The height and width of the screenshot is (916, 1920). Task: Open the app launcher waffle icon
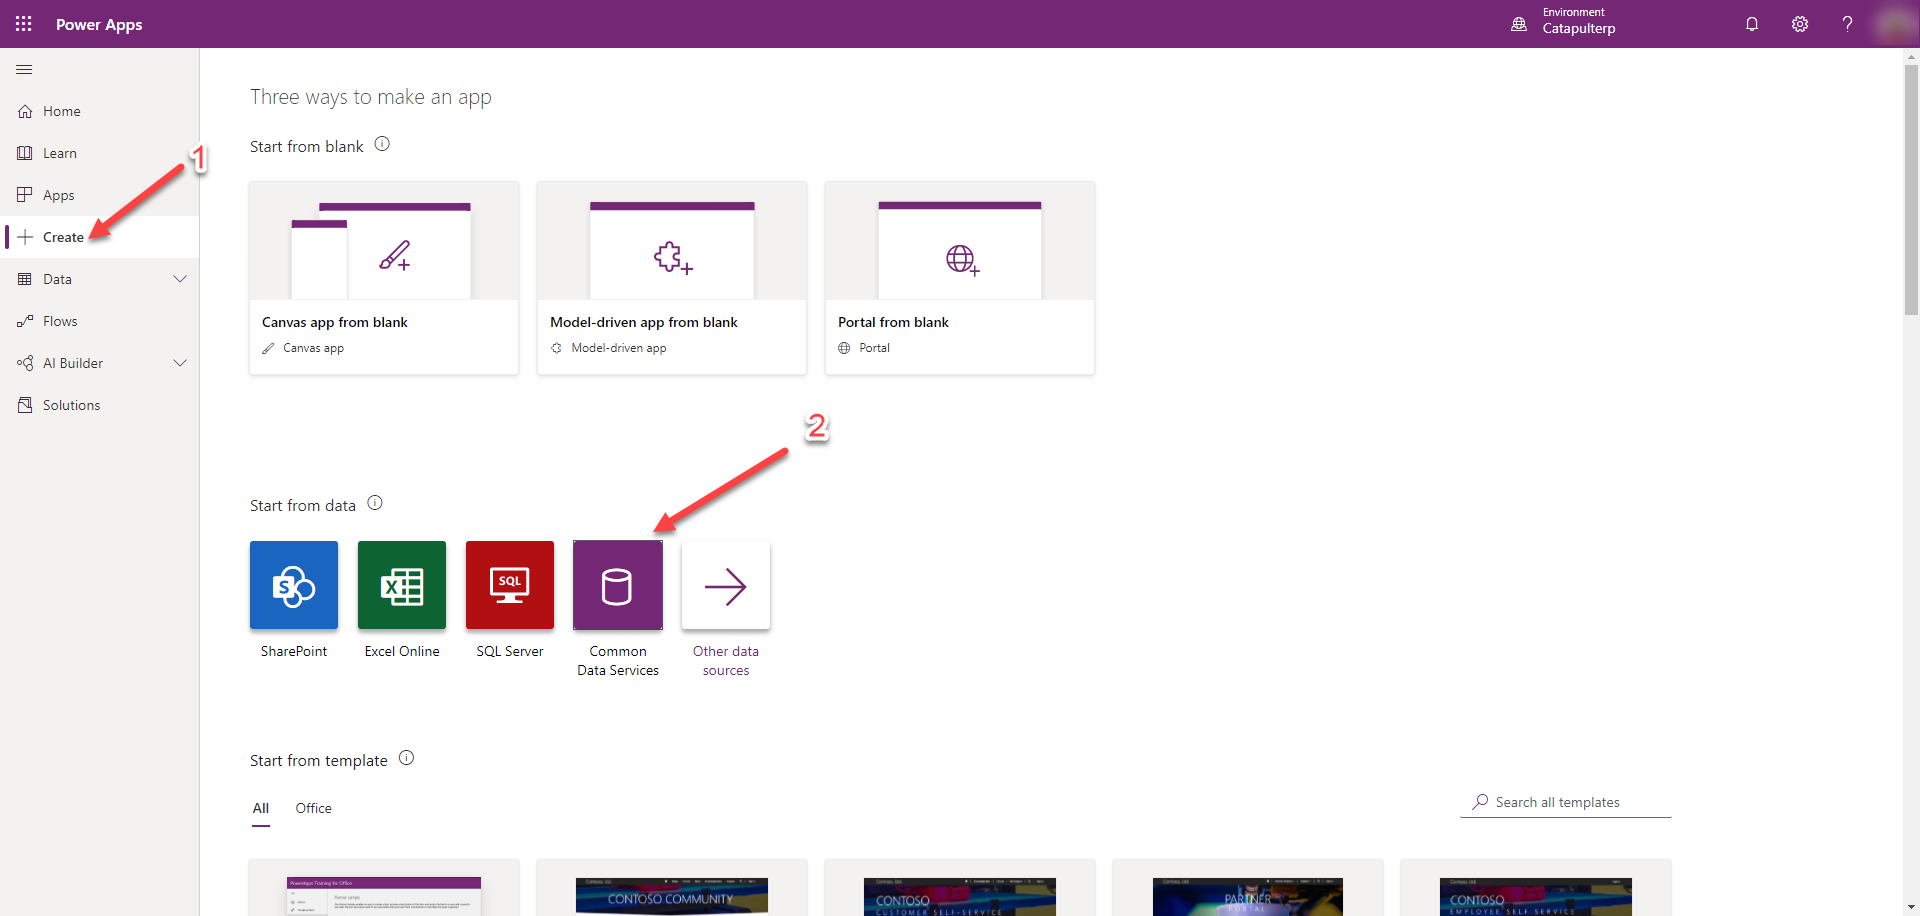pos(24,24)
